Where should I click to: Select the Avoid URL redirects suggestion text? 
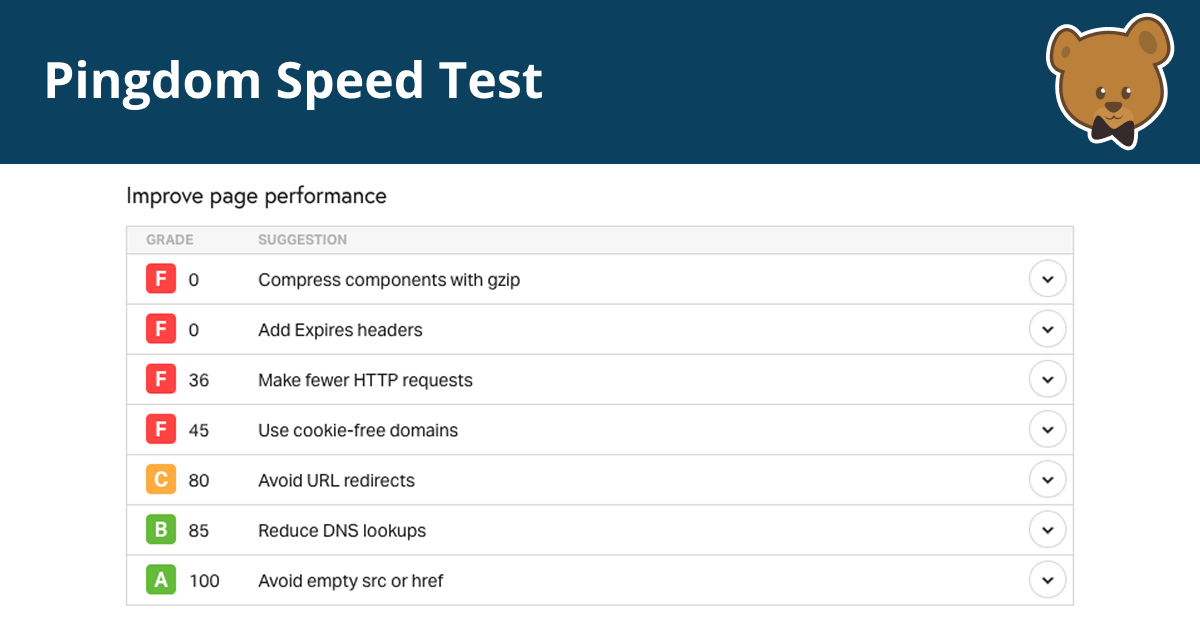click(336, 480)
